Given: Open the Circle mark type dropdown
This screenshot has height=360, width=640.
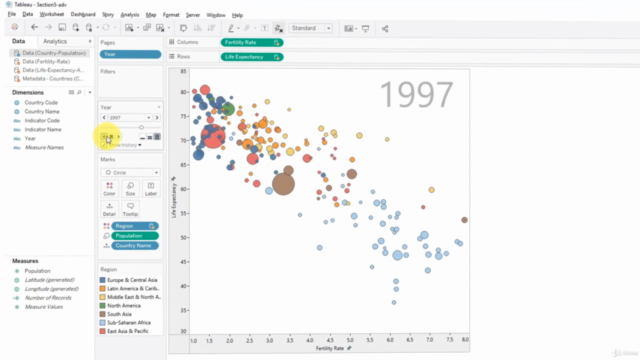Looking at the screenshot, I should (130, 173).
